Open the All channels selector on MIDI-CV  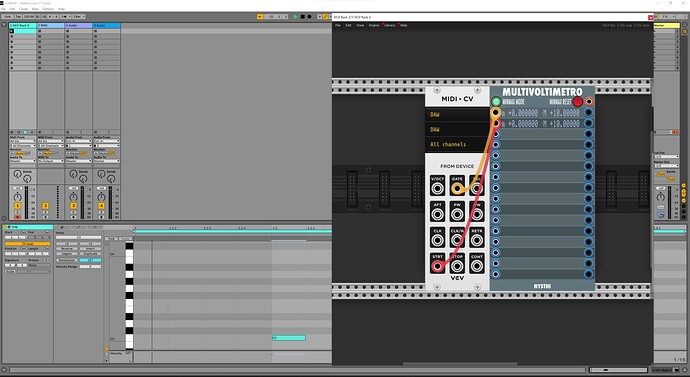457,144
